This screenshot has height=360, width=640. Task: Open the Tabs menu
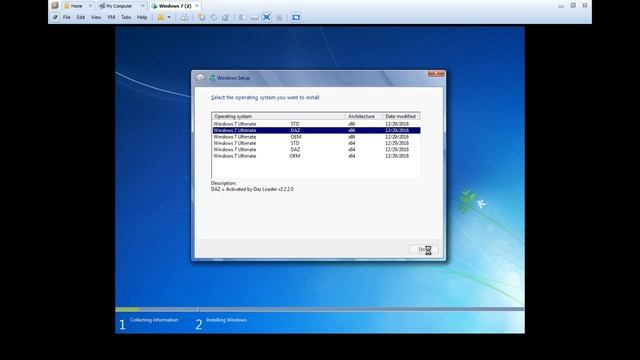pyautogui.click(x=126, y=17)
